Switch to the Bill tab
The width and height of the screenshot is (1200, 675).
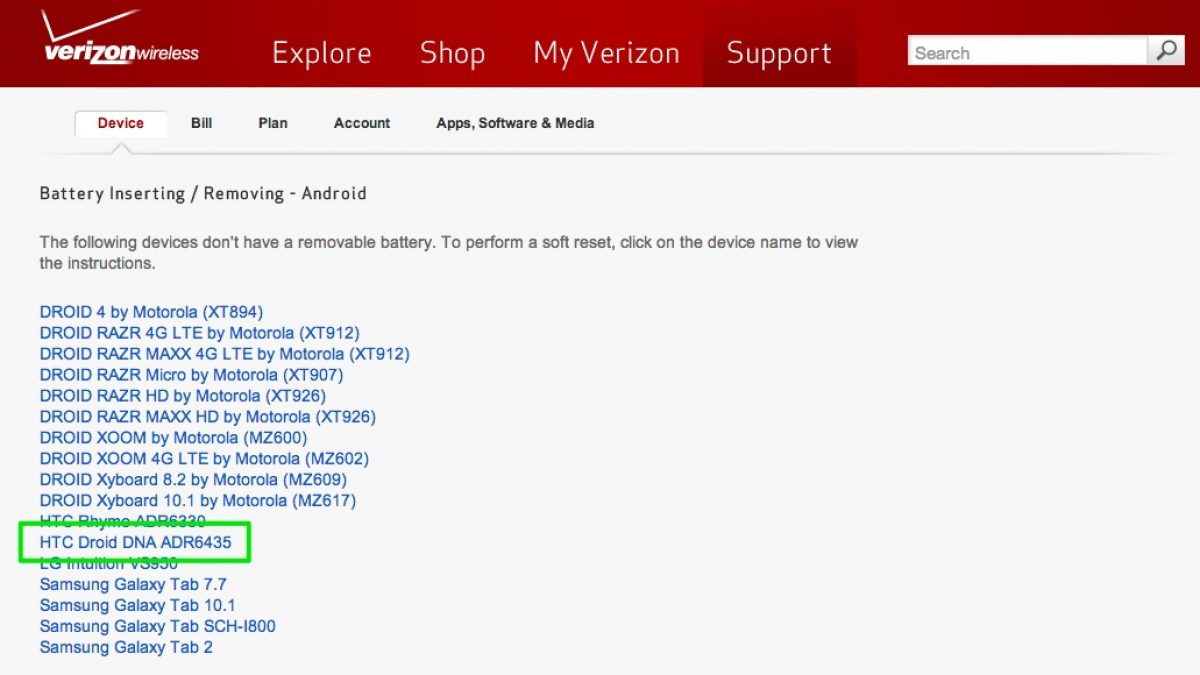(201, 123)
